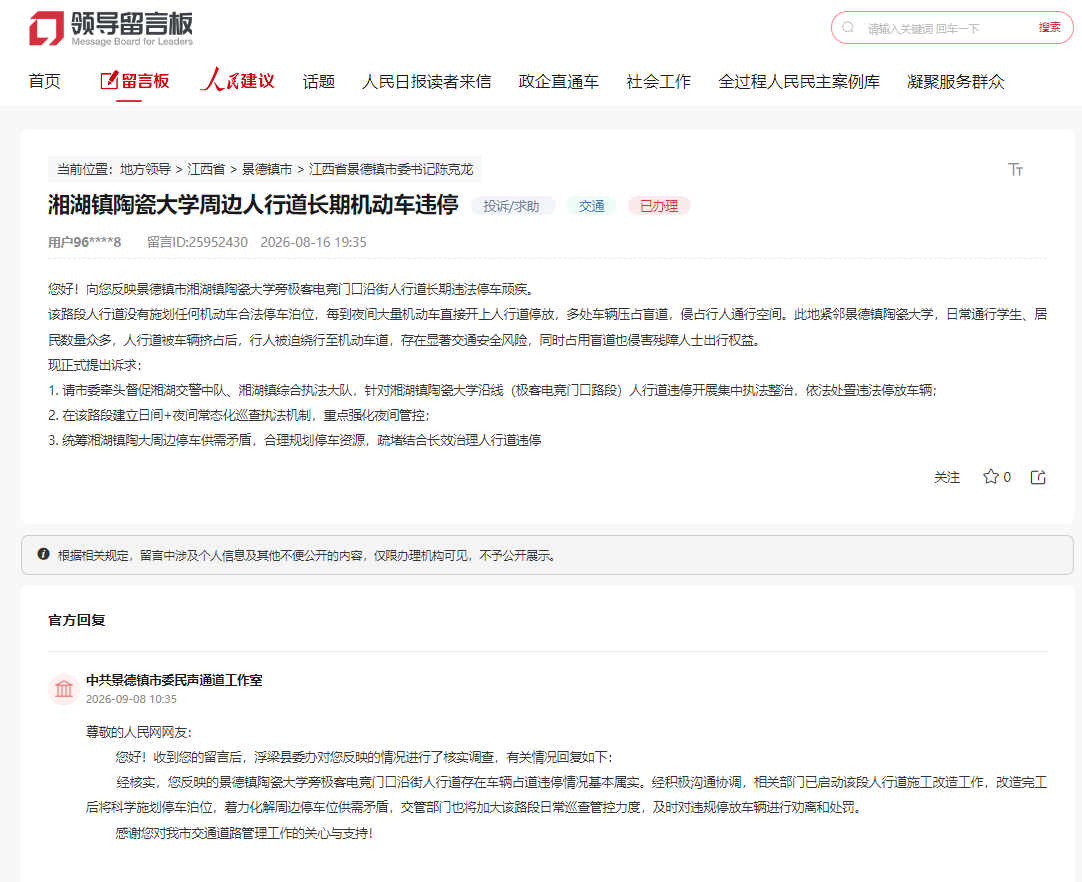Click reply timestamp 2026-09-08 10:35

[x=131, y=699]
